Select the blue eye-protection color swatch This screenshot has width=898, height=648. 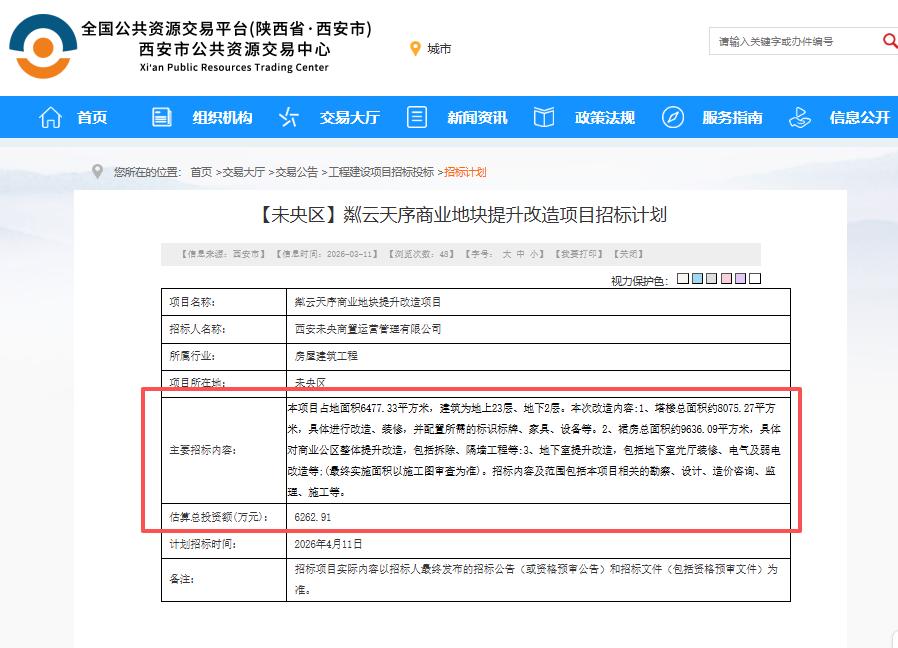pyautogui.click(x=697, y=278)
